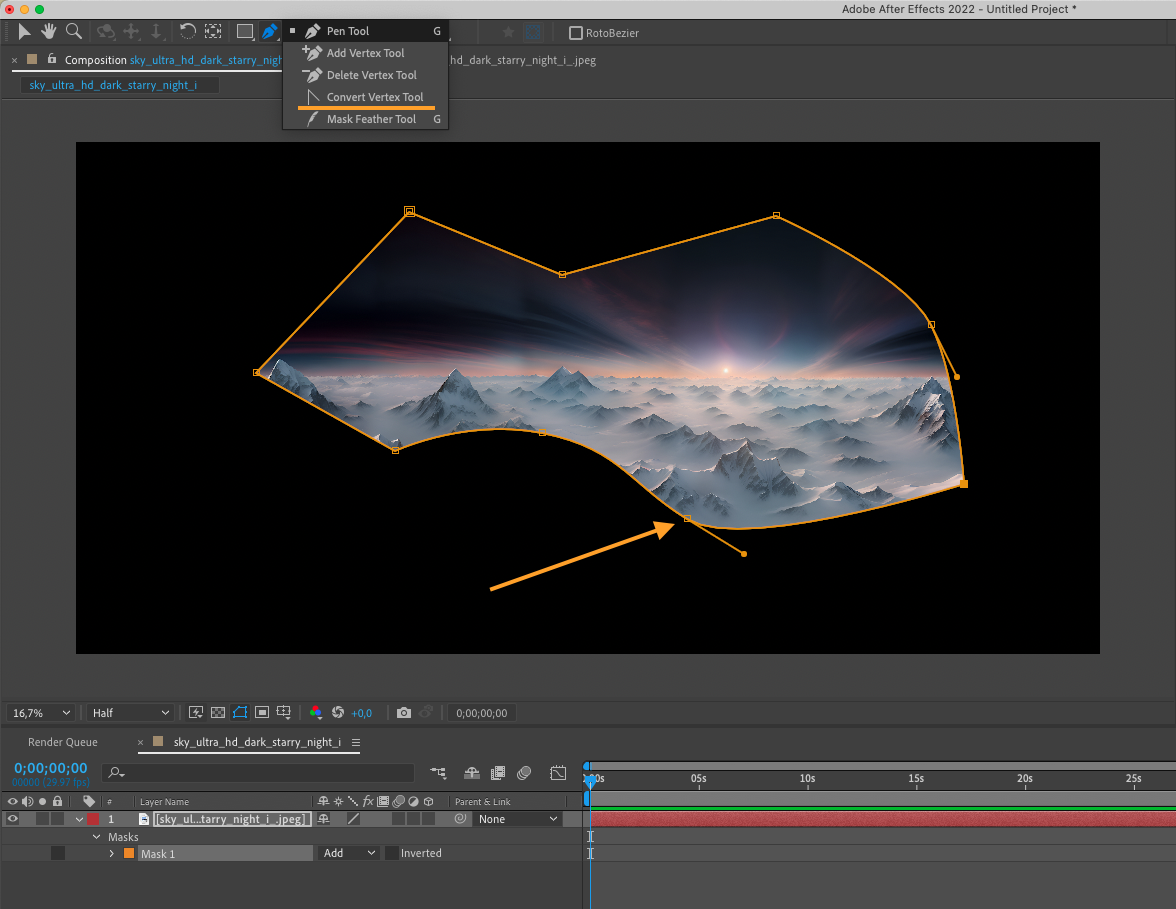Image resolution: width=1176 pixels, height=909 pixels.
Task: Select the Rectangle shape tool
Action: (244, 32)
